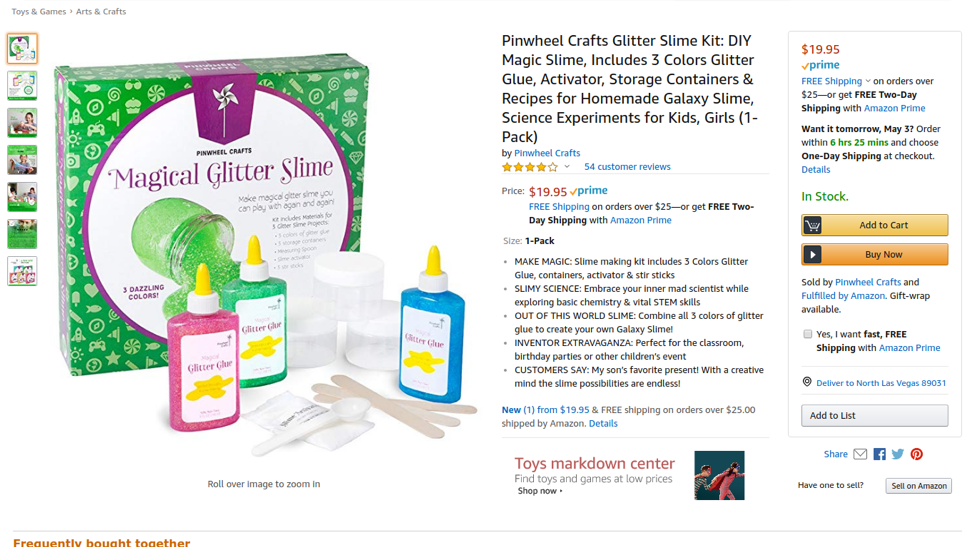Go to Arts & Crafts breadcrumb
The height and width of the screenshot is (547, 974).
(101, 11)
